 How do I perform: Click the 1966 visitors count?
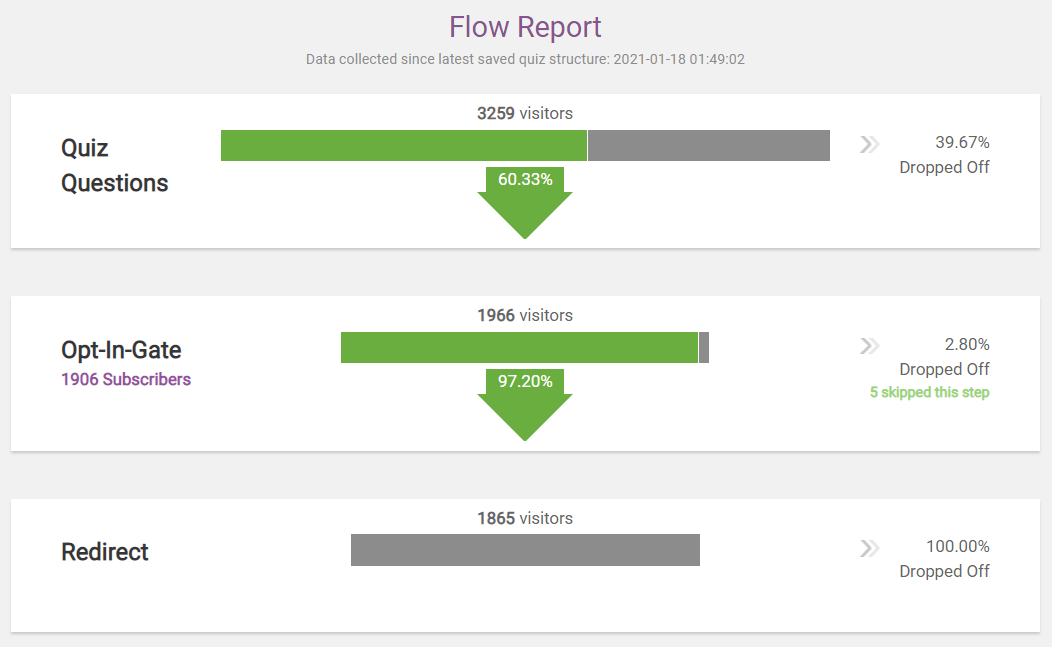[x=525, y=315]
